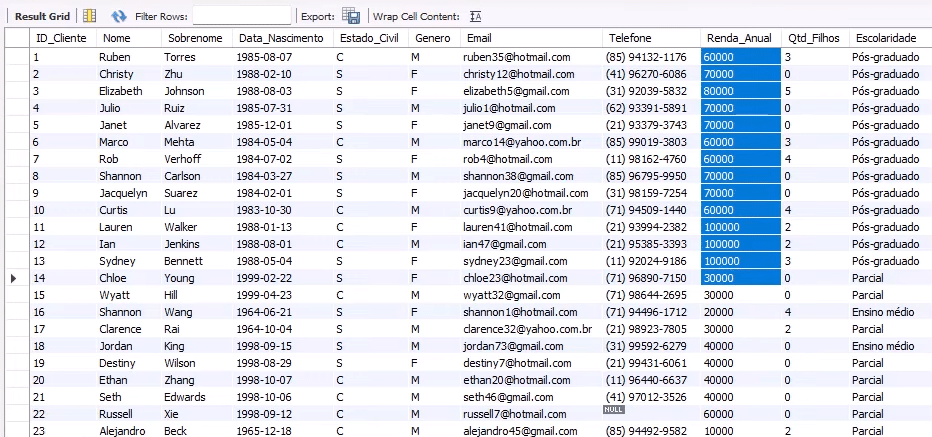Select birth date 1985-08-07 for Ruben

[x=265, y=57]
